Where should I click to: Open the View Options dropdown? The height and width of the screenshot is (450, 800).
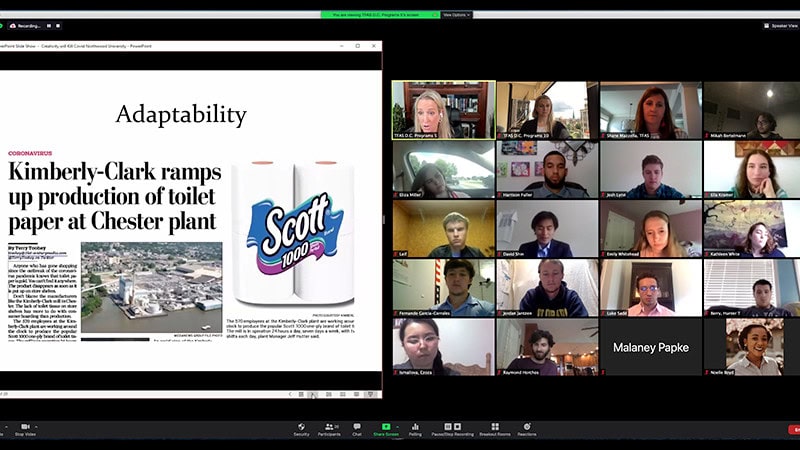tap(456, 15)
